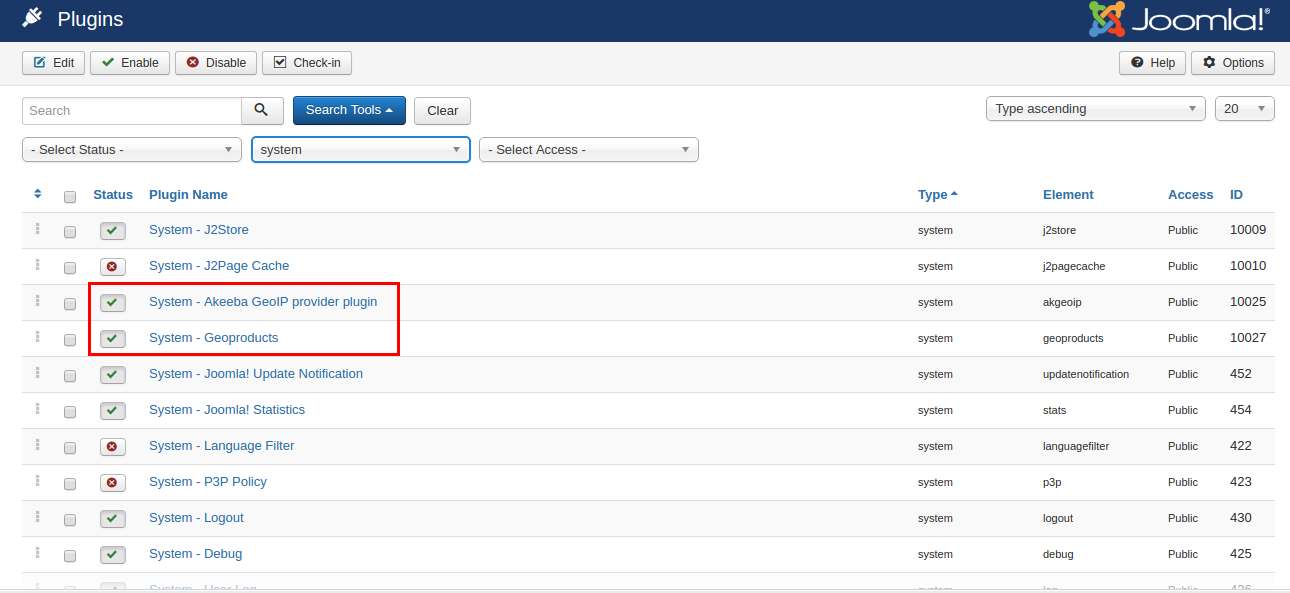Sort by Access column header
This screenshot has width=1290, height=593.
coord(1190,195)
